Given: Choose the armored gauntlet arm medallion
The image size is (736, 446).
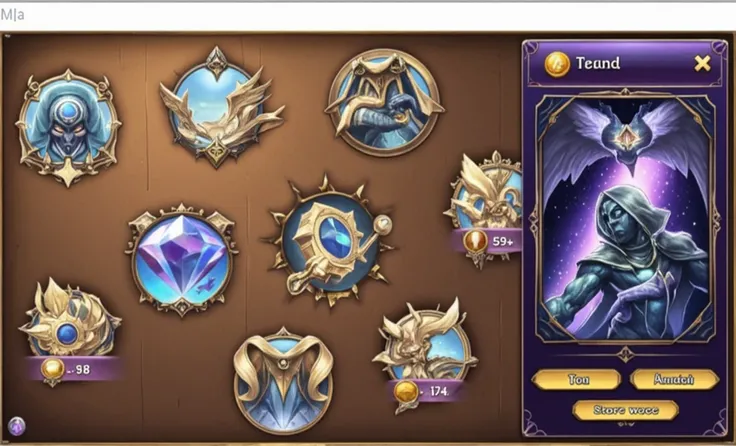Looking at the screenshot, I should click(384, 102).
